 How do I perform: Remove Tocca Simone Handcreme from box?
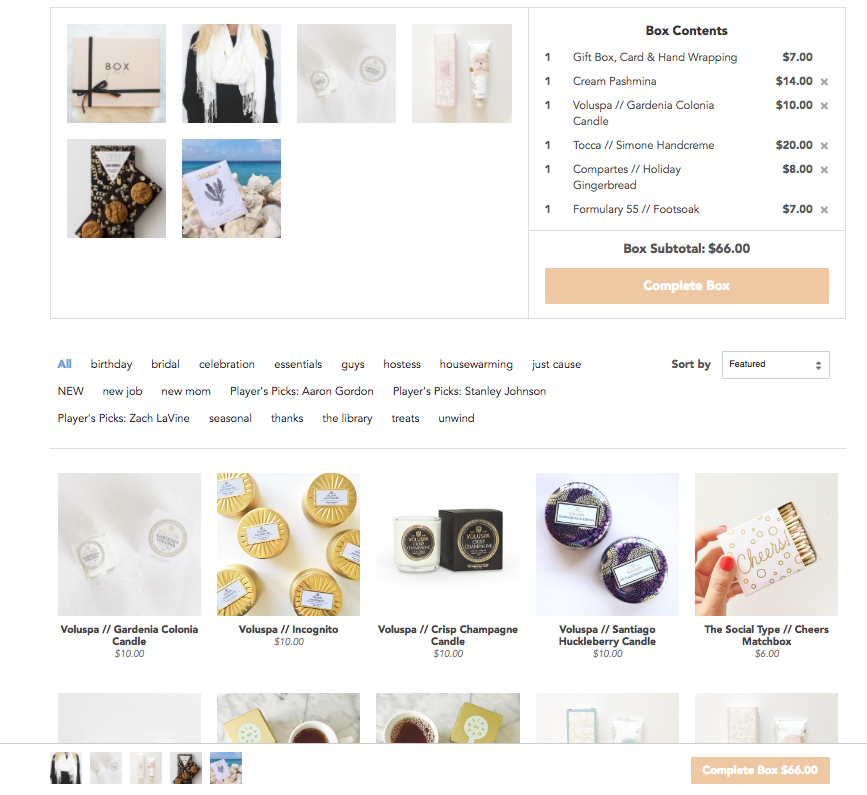(824, 146)
